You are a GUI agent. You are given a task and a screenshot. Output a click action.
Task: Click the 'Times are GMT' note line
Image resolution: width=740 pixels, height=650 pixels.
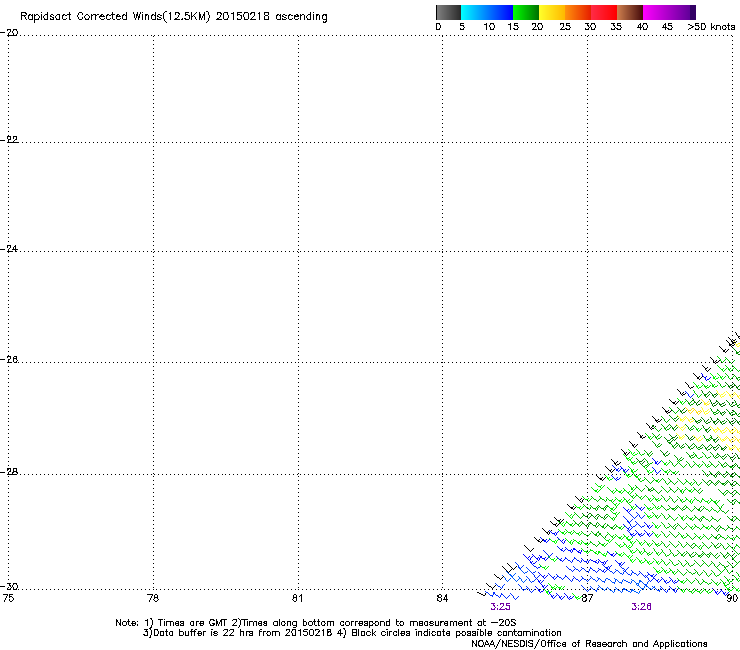pos(316,623)
